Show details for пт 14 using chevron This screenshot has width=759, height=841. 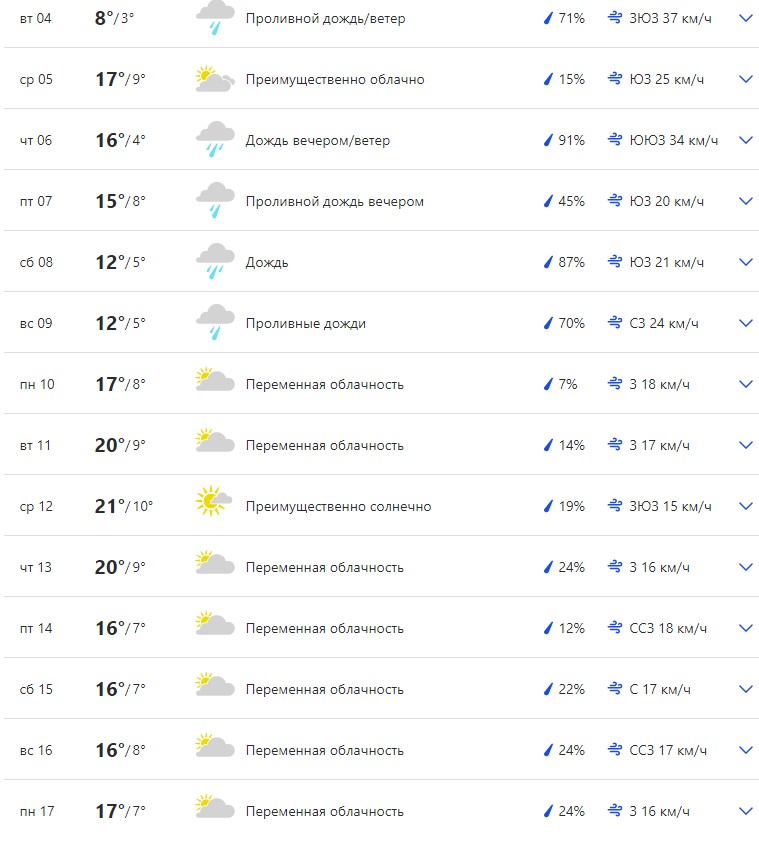pyautogui.click(x=745, y=628)
